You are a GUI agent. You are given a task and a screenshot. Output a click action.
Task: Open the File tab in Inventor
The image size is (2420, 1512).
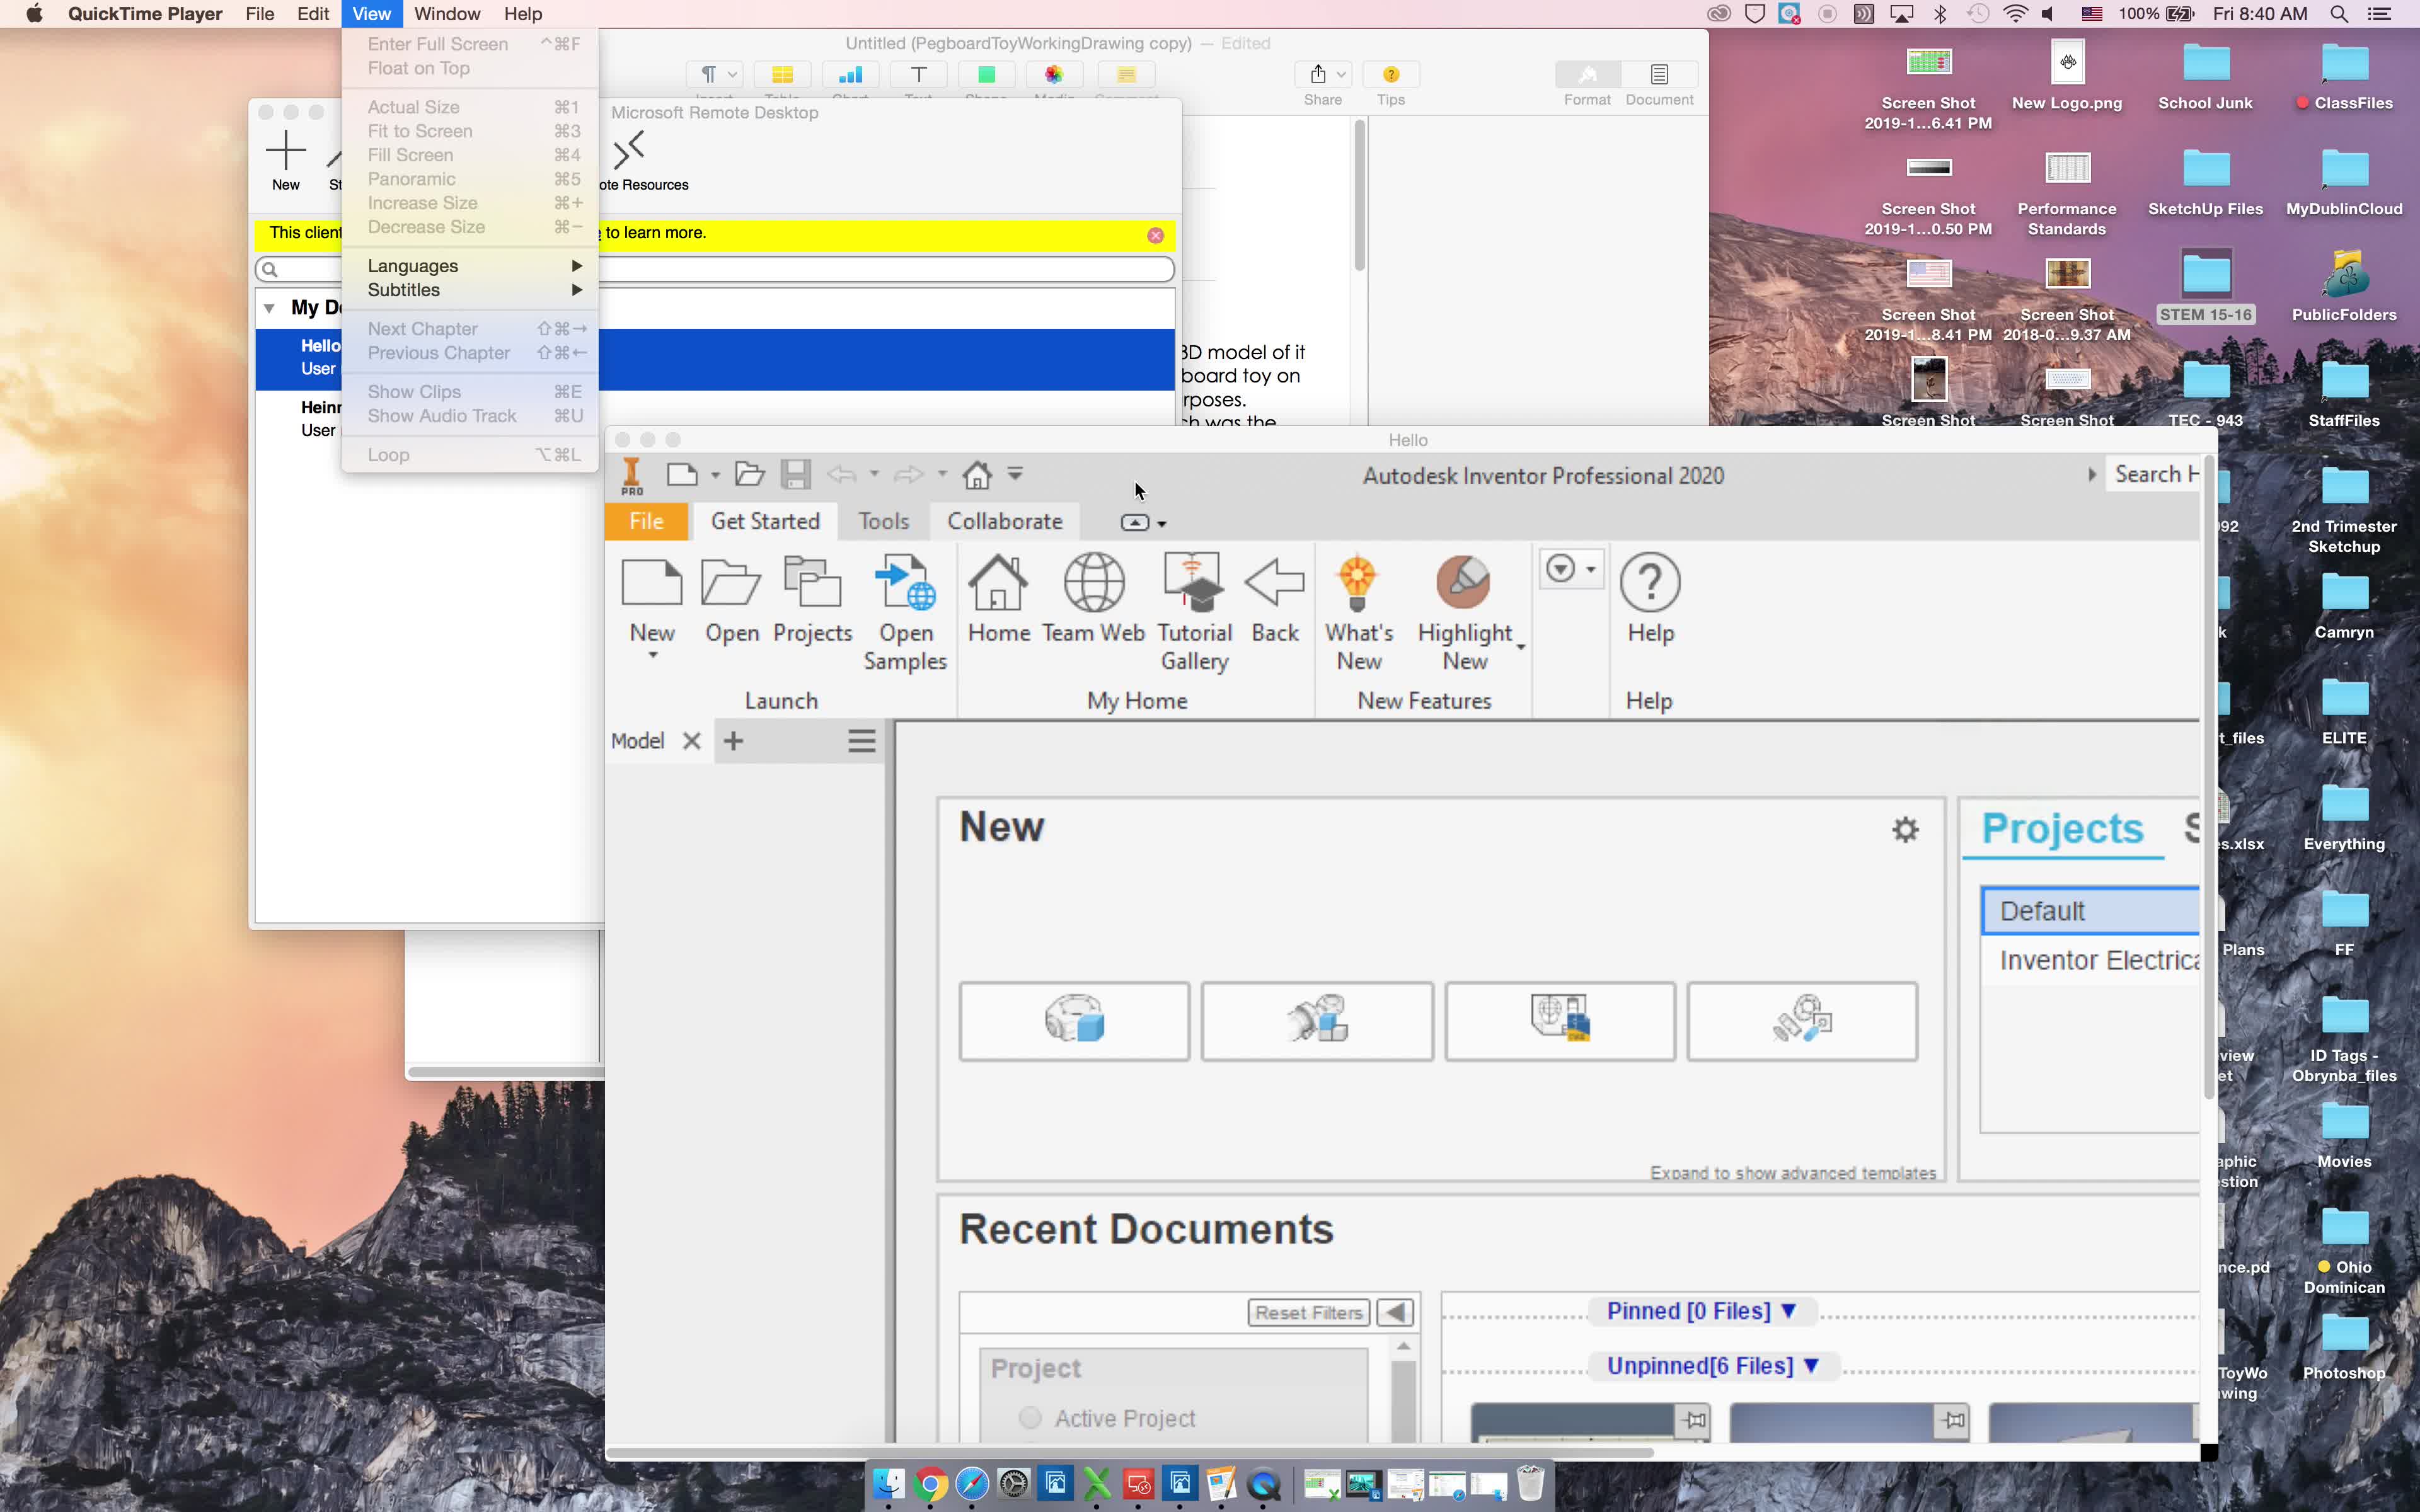click(x=646, y=521)
